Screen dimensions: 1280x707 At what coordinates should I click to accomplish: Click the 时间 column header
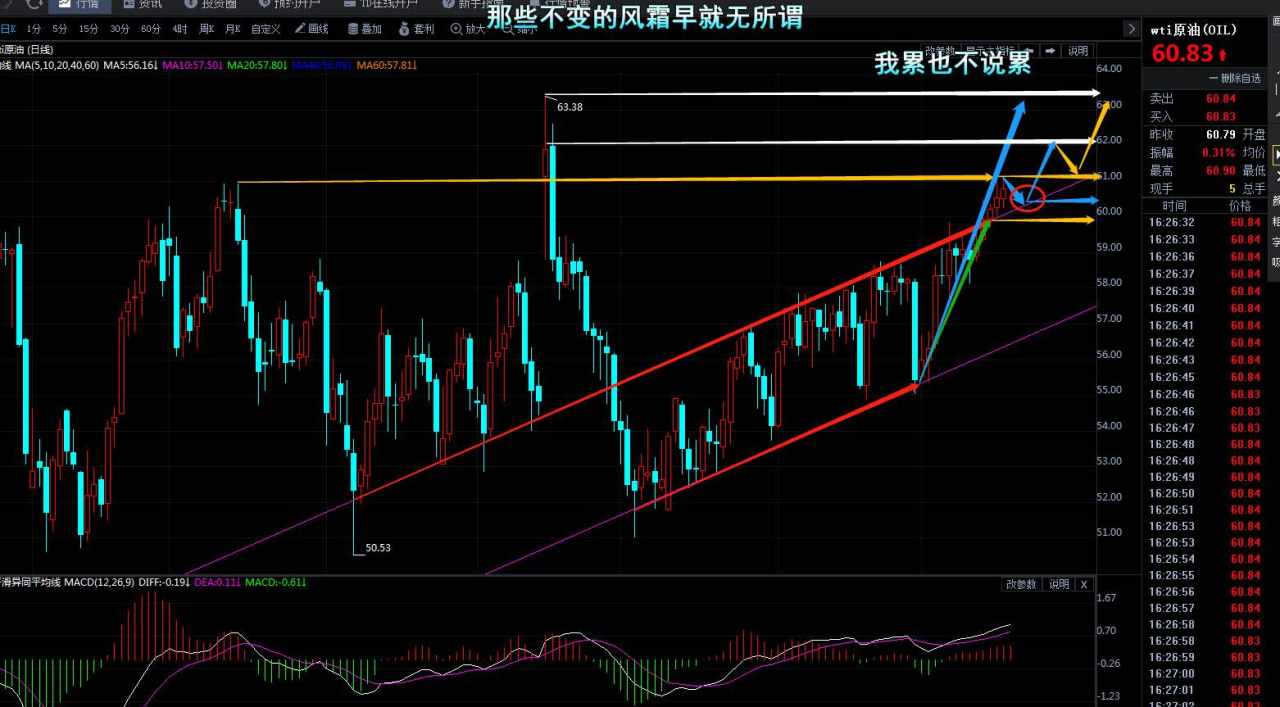[1175, 205]
